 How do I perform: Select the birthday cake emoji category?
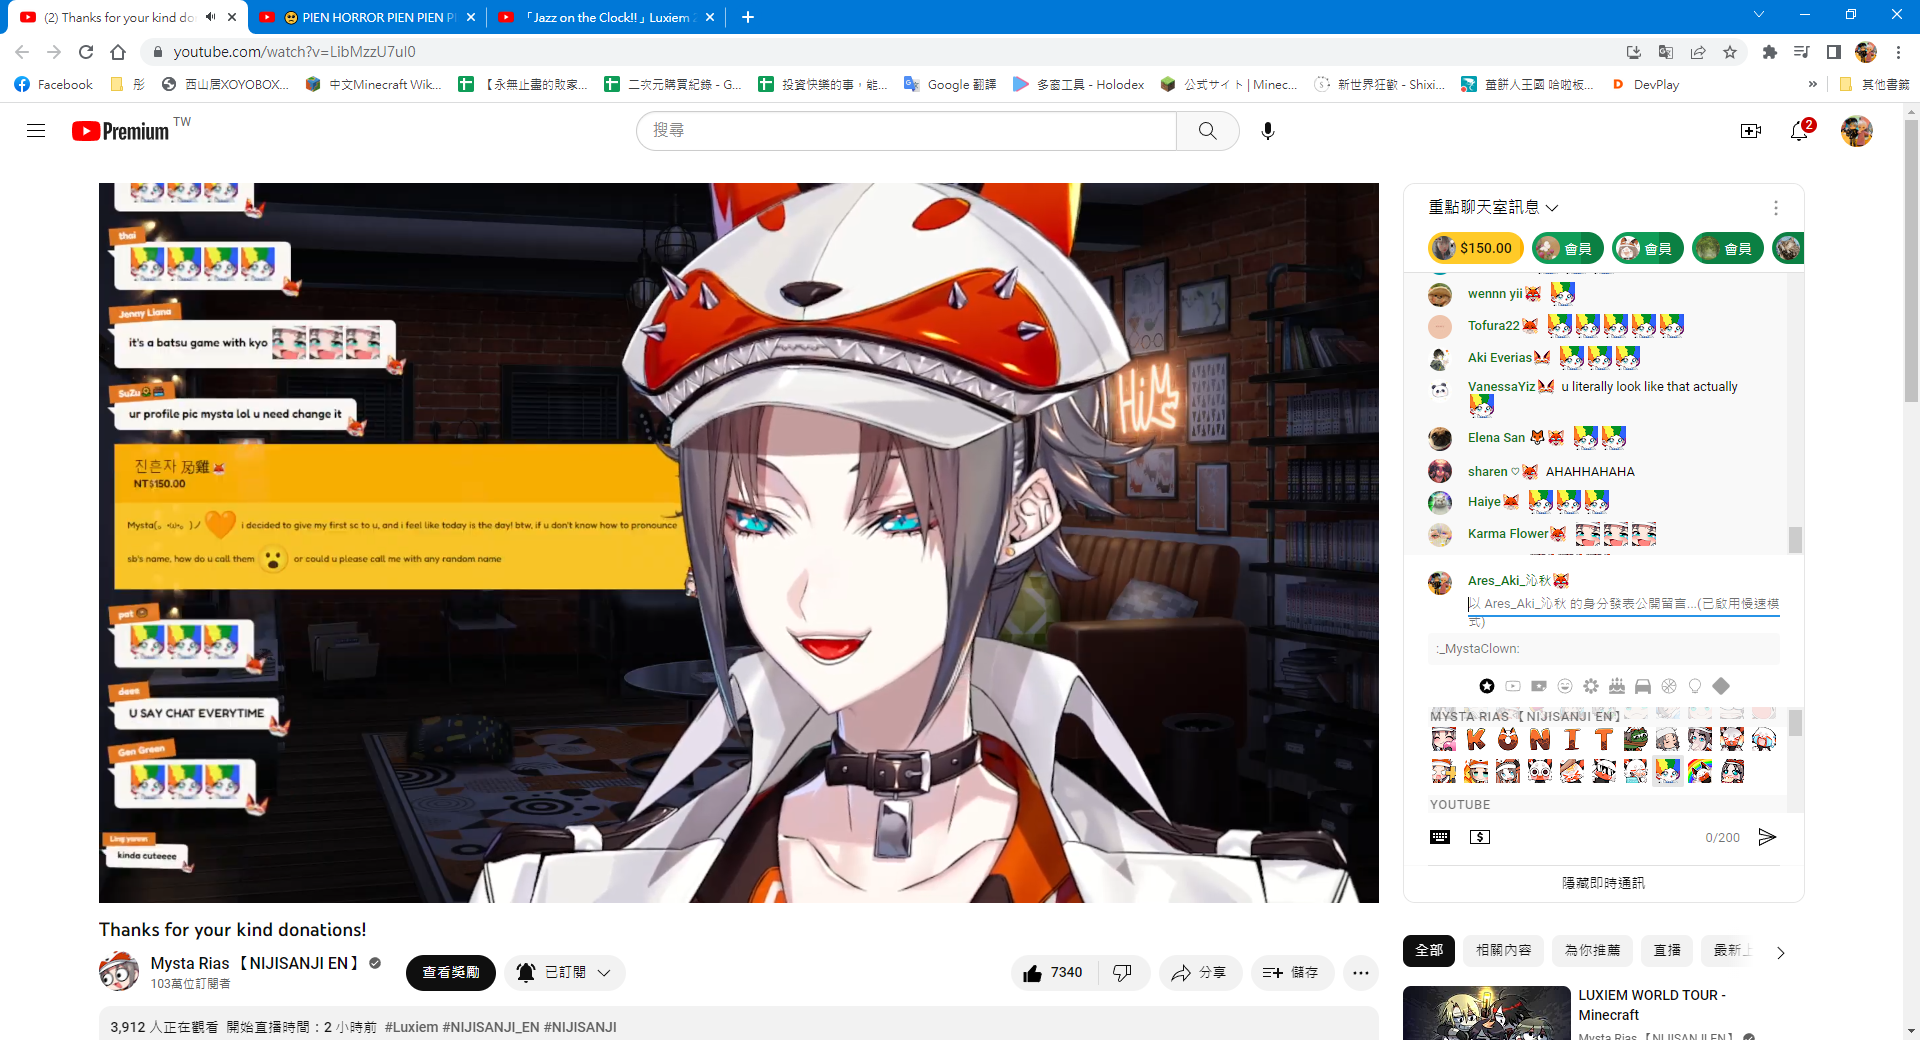1617,686
